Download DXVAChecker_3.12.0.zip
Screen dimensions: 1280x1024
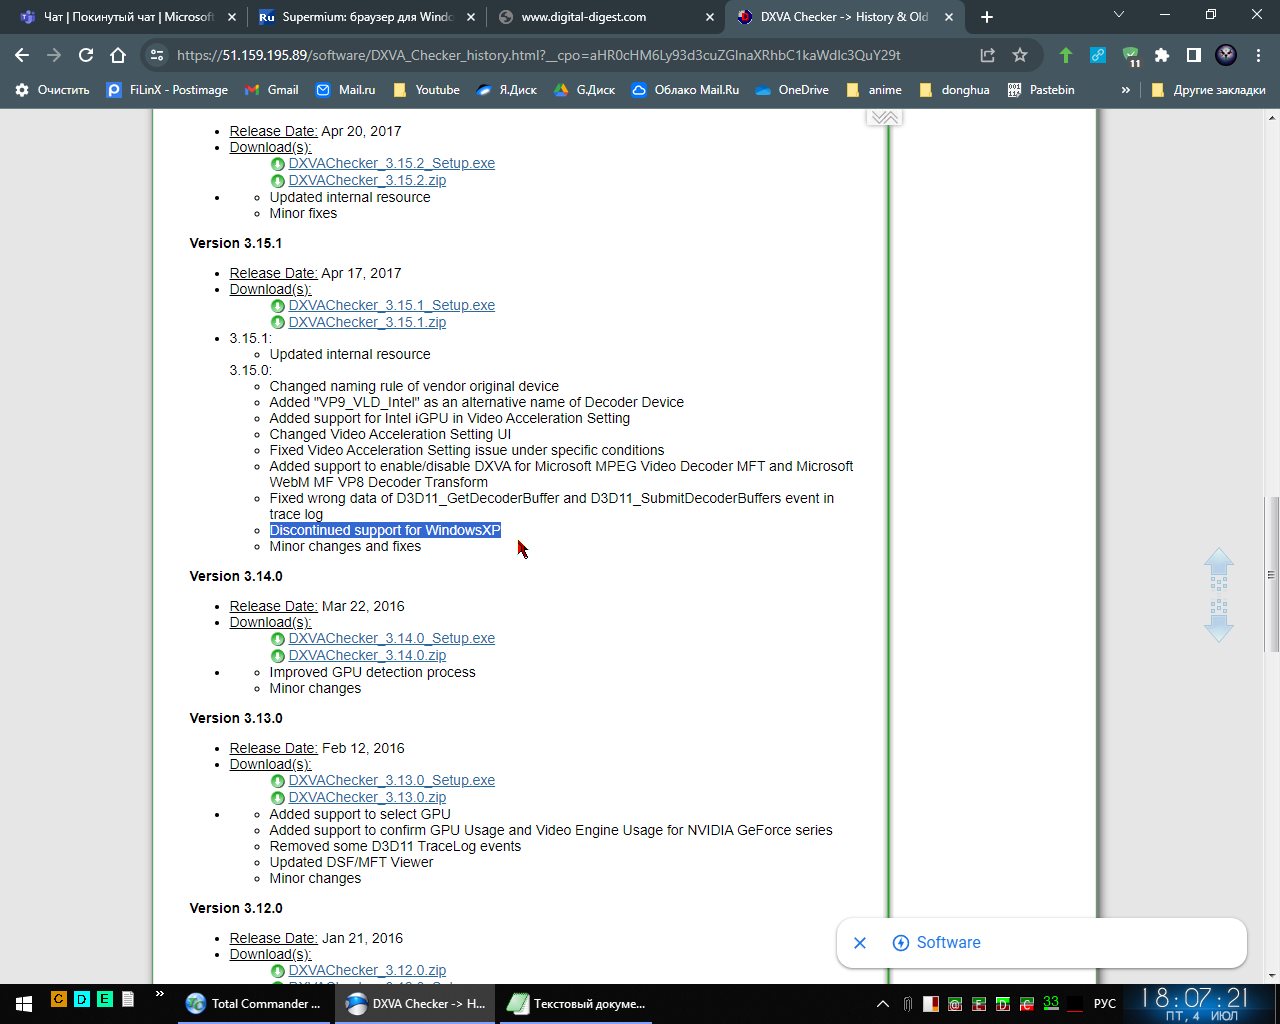point(367,970)
